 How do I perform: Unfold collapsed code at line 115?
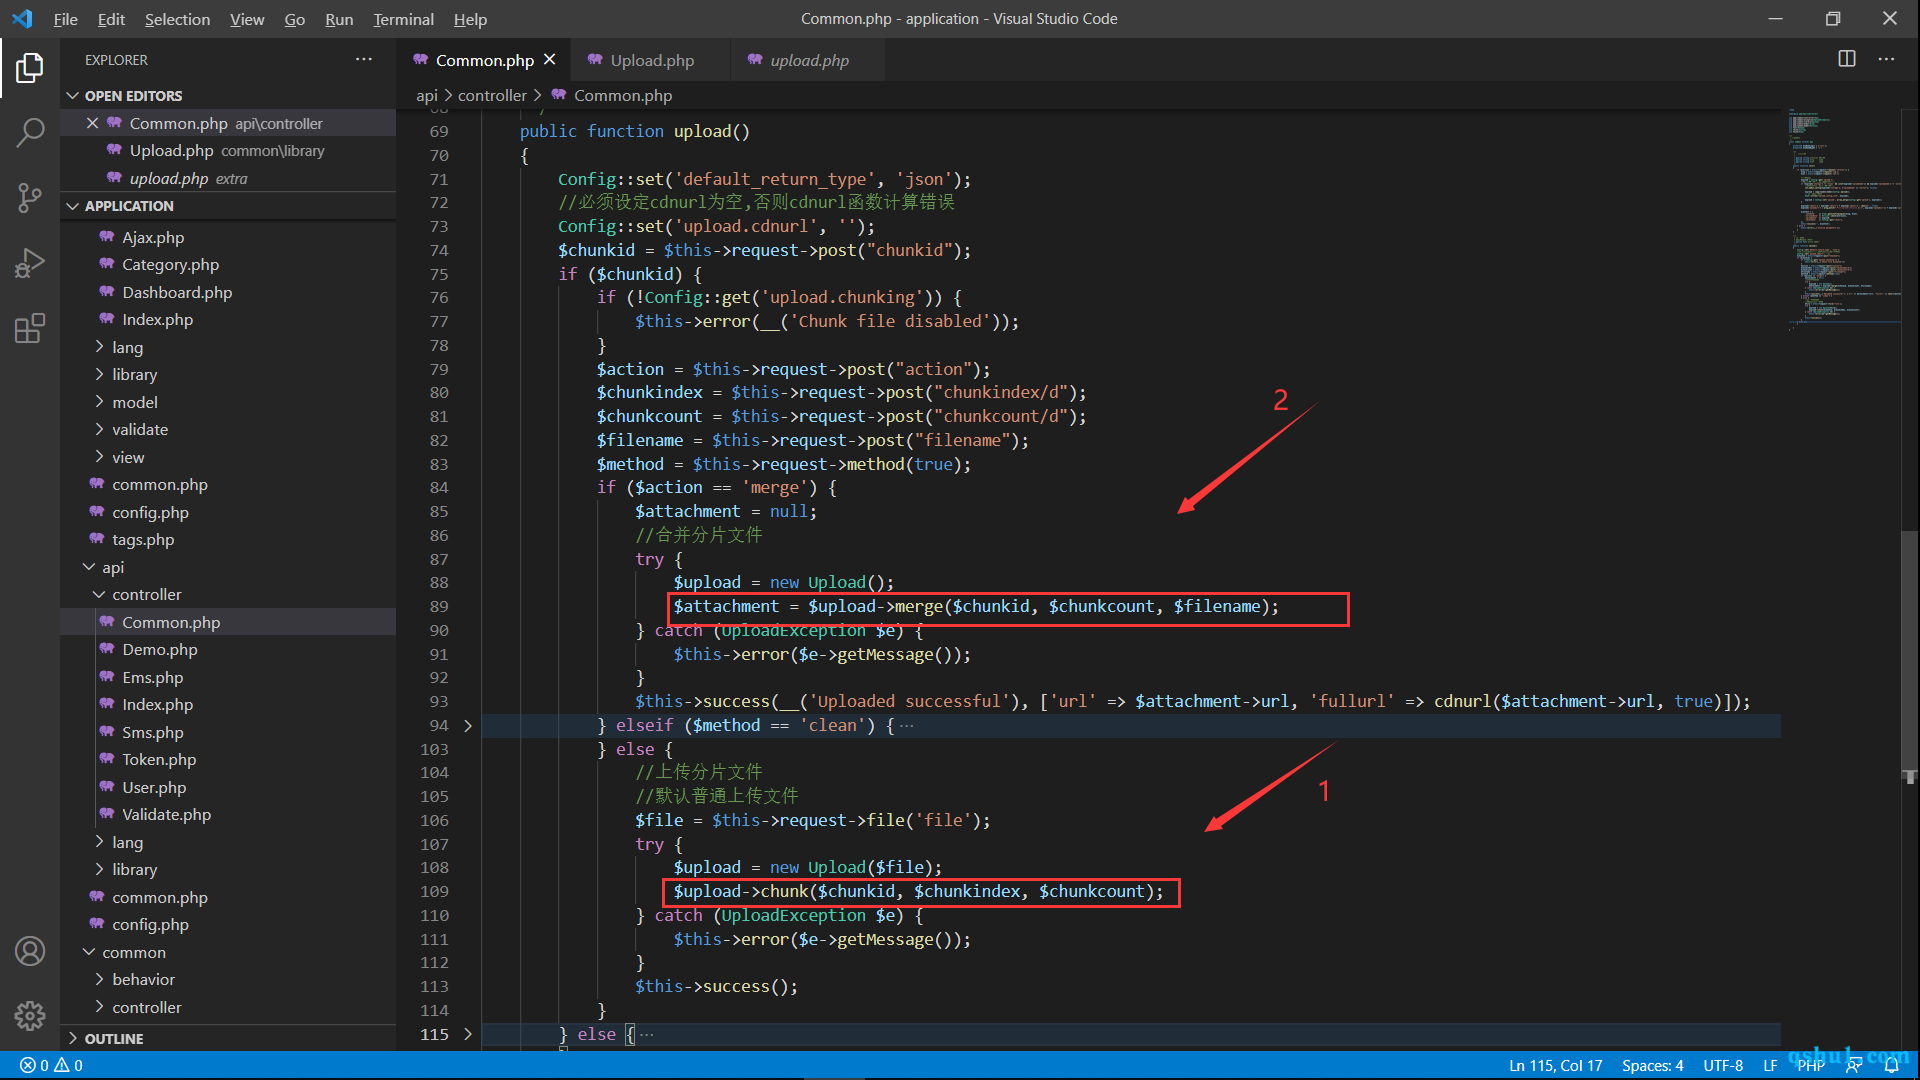[468, 1034]
